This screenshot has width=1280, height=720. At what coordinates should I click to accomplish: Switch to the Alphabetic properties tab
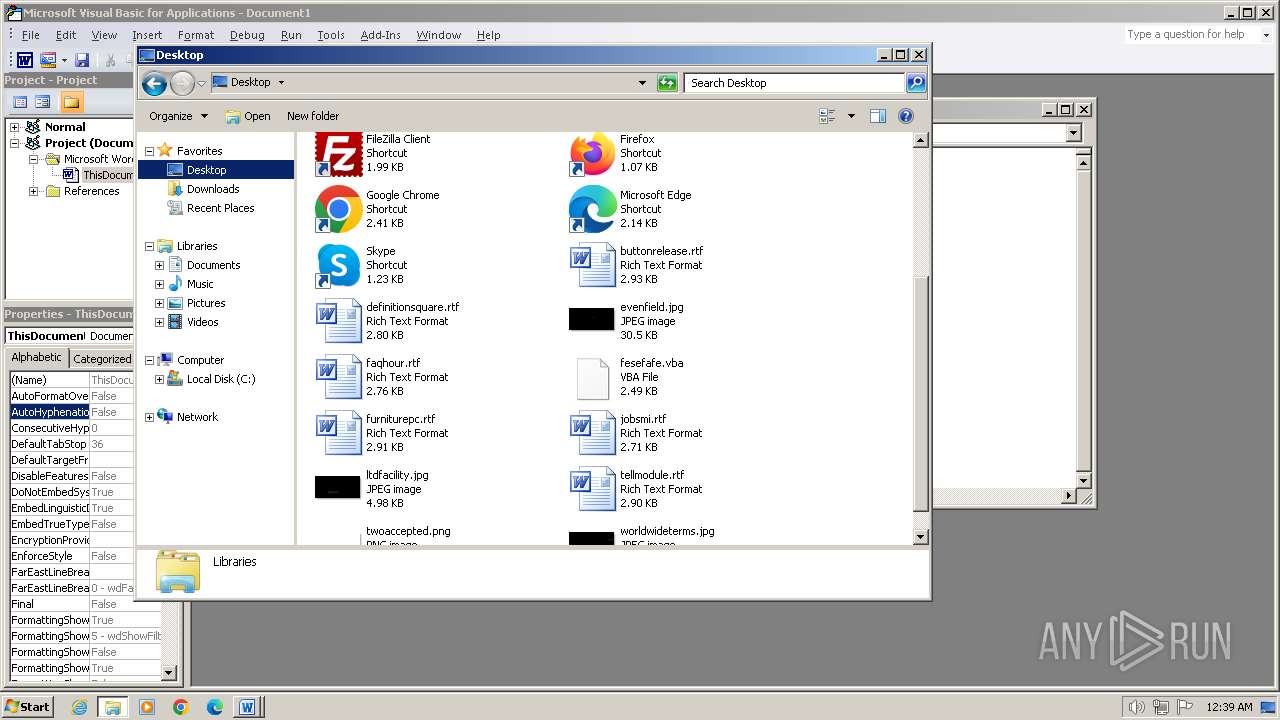tap(37, 358)
